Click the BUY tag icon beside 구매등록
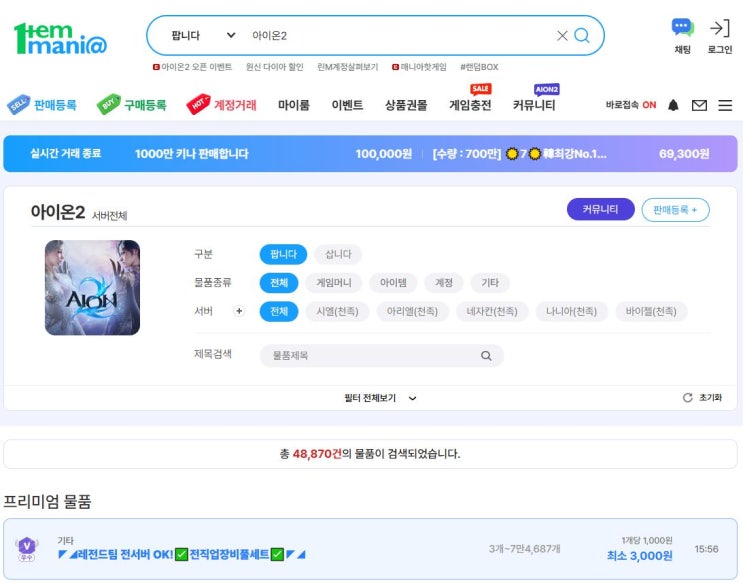 click(109, 104)
